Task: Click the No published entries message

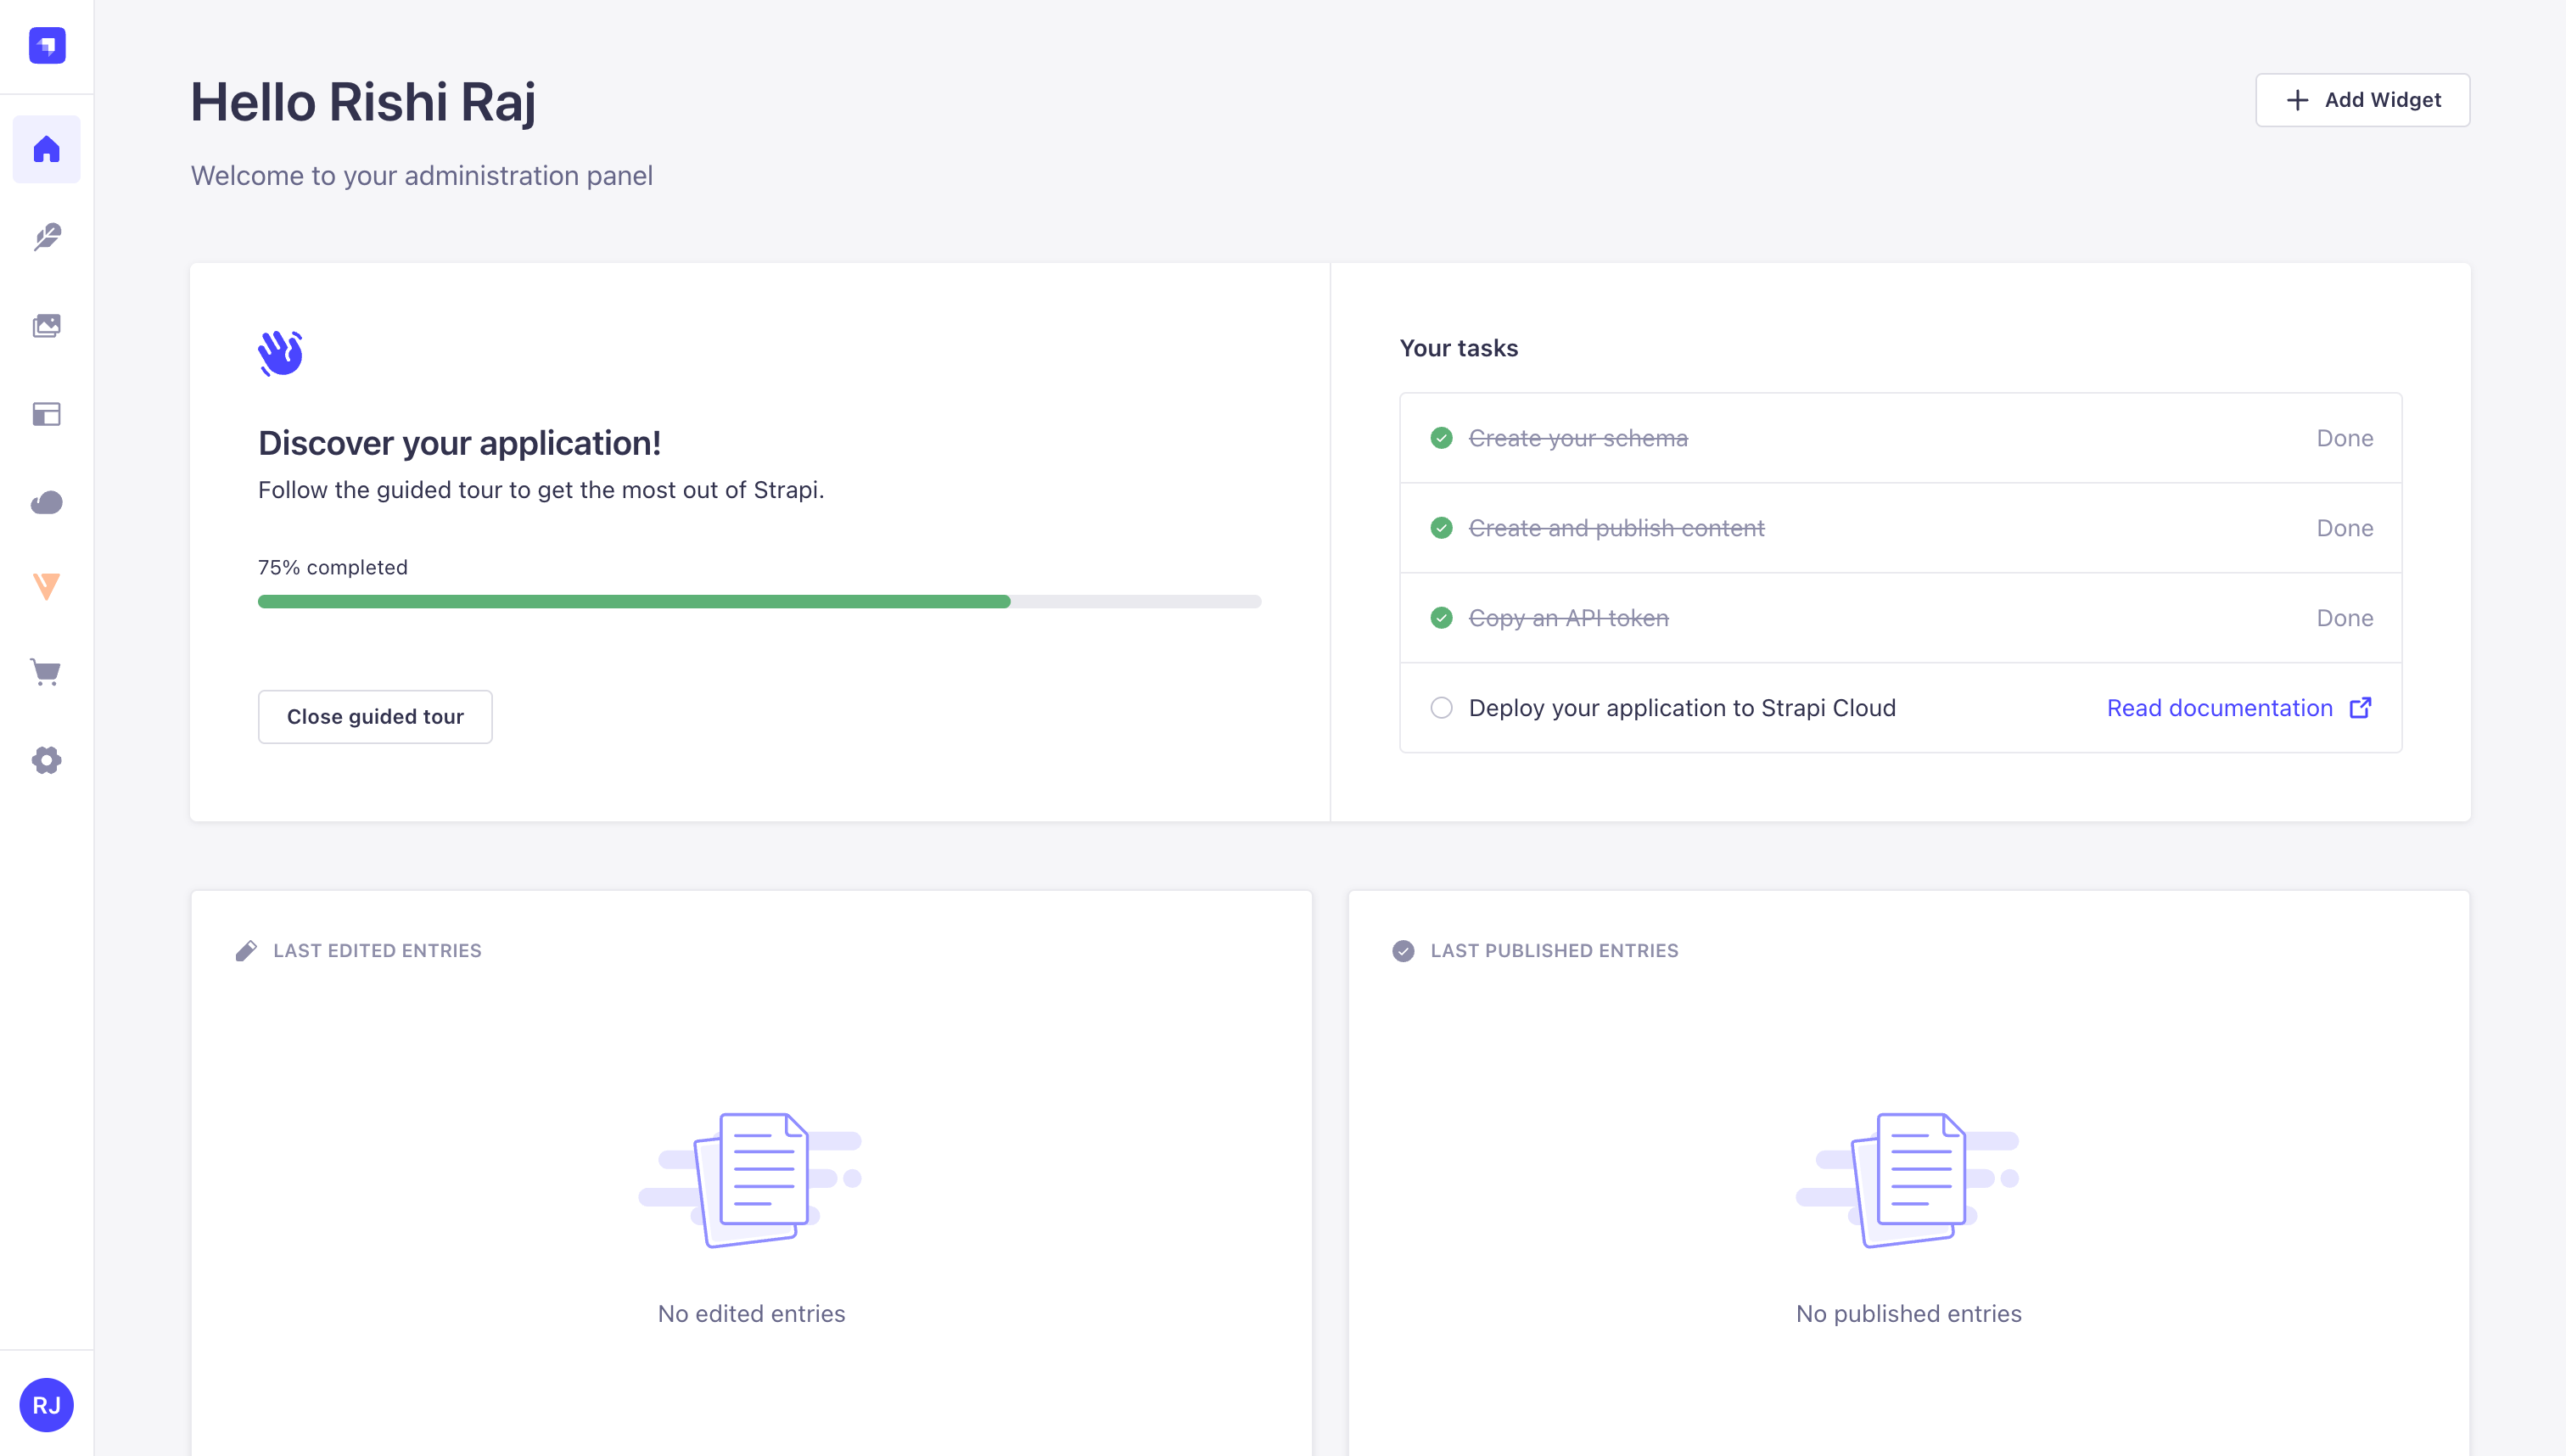Action: 1908,1313
